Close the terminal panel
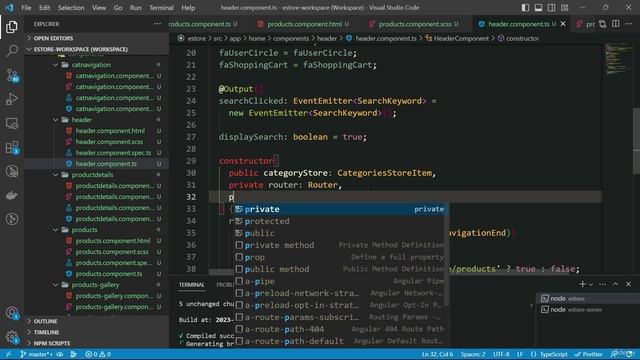 point(629,284)
